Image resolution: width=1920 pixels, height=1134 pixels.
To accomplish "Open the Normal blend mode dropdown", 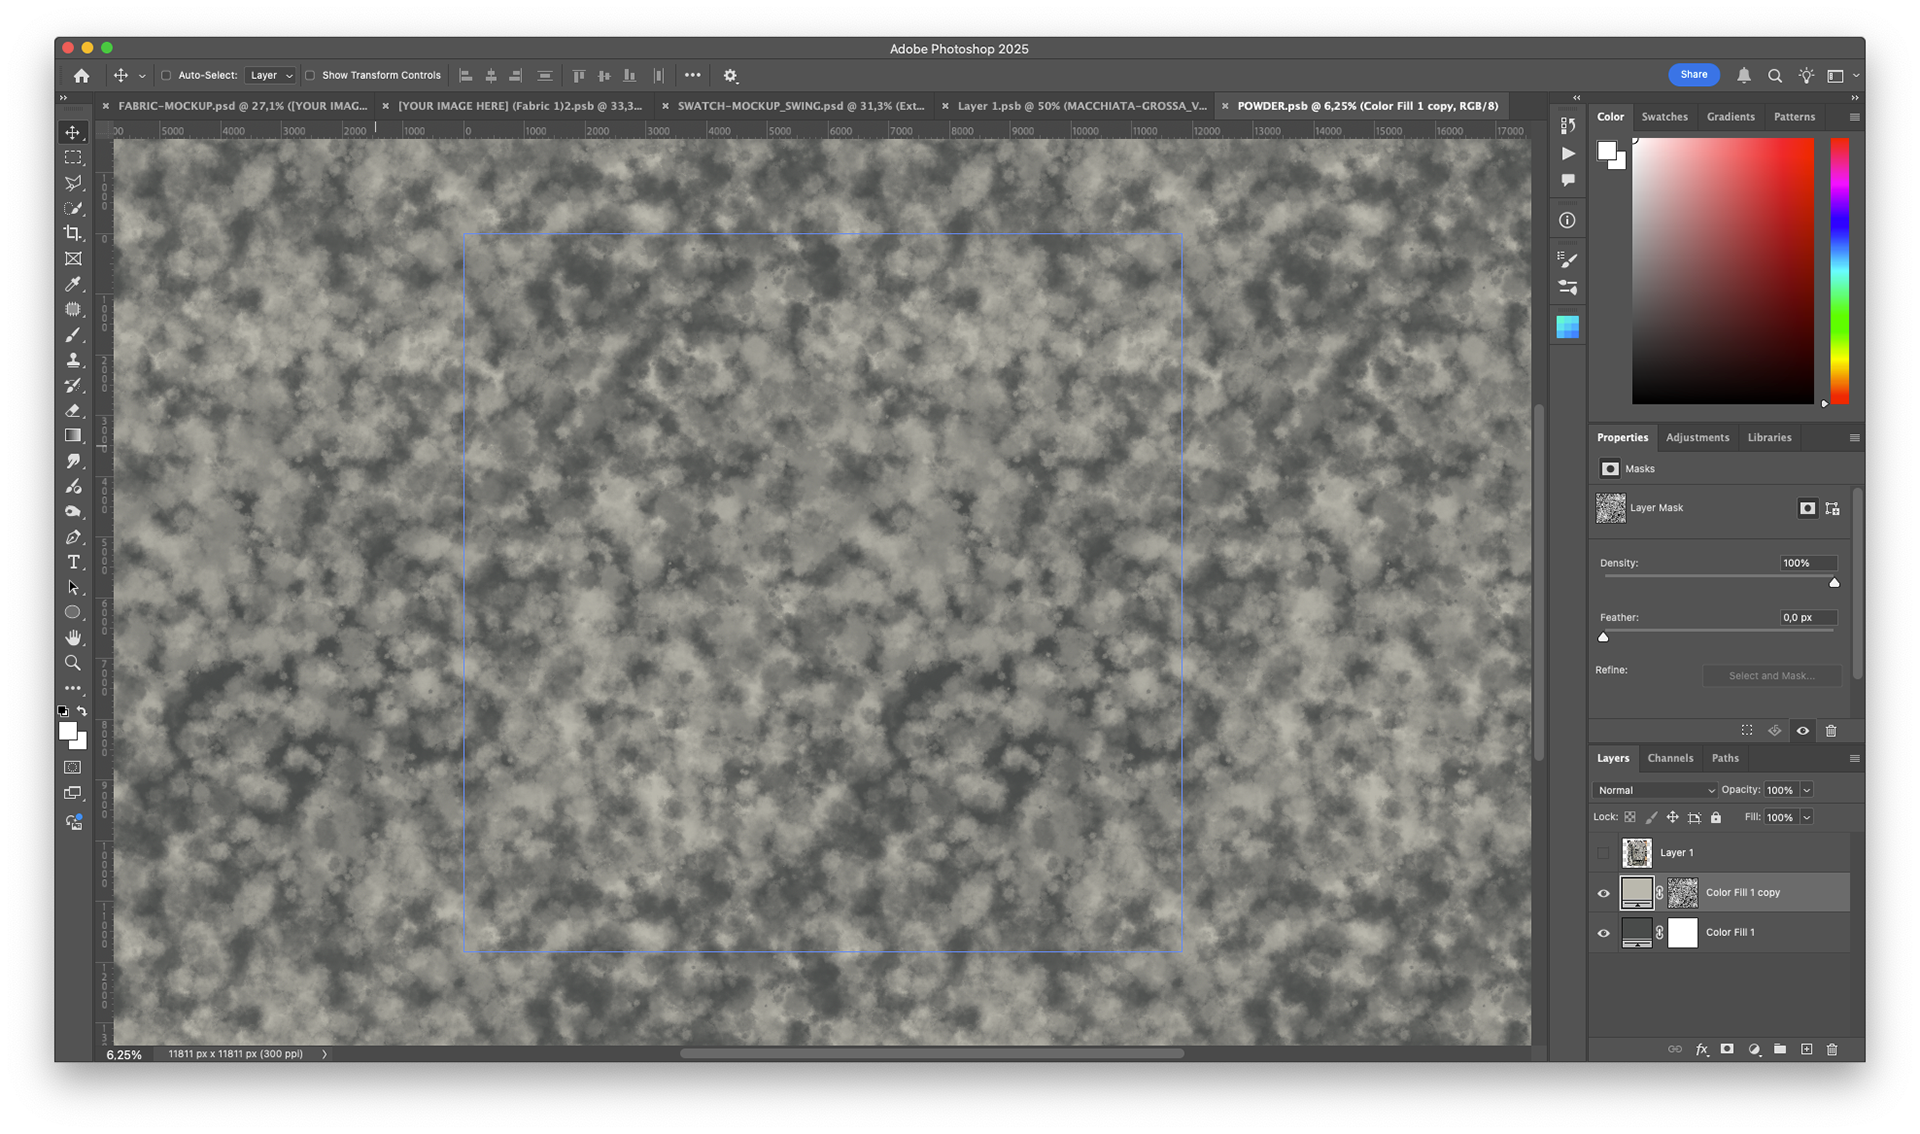I will tap(1655, 790).
